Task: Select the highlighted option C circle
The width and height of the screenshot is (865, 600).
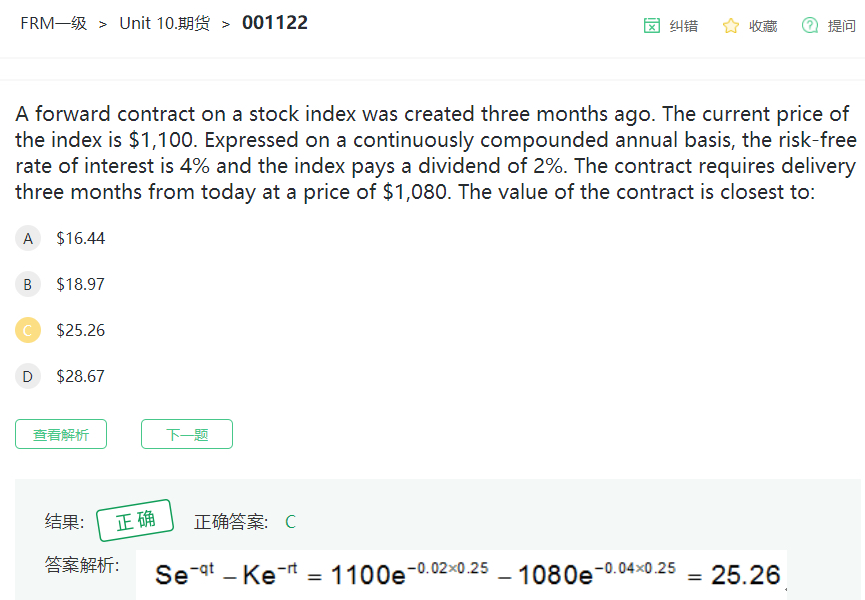Action: coord(28,330)
